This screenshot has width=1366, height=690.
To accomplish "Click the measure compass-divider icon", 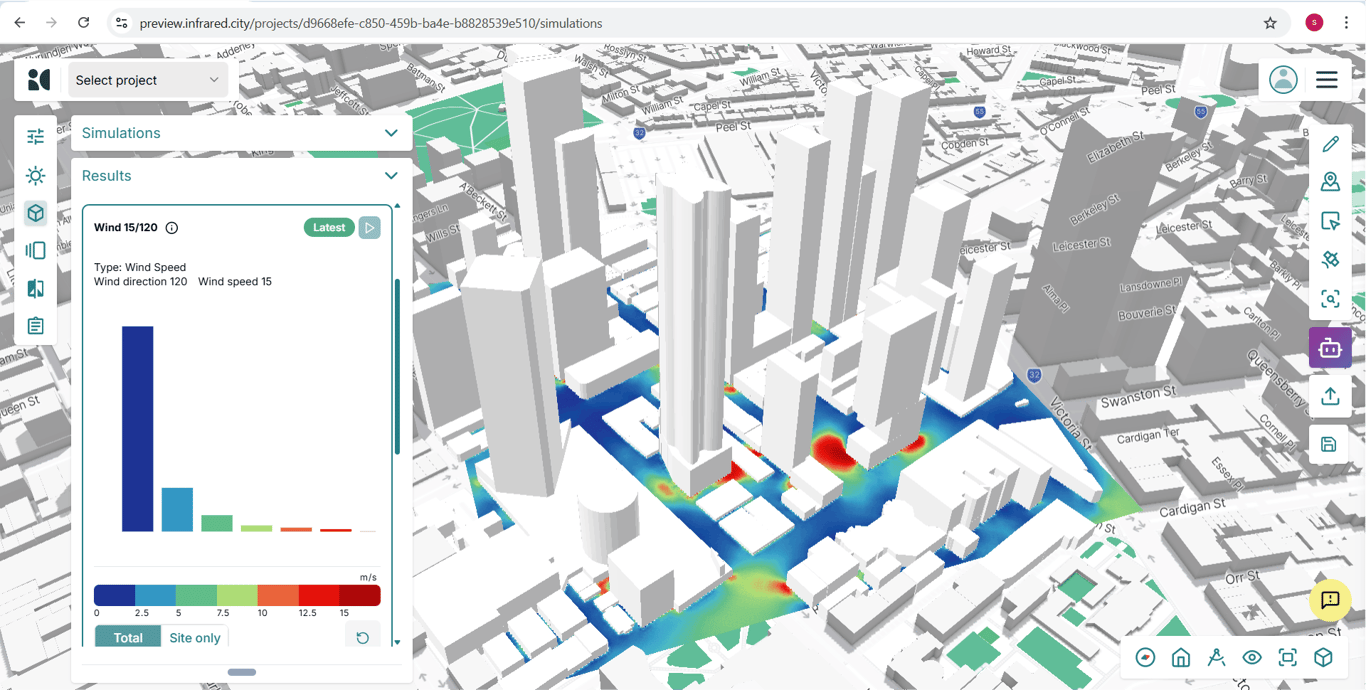I will point(1216,657).
